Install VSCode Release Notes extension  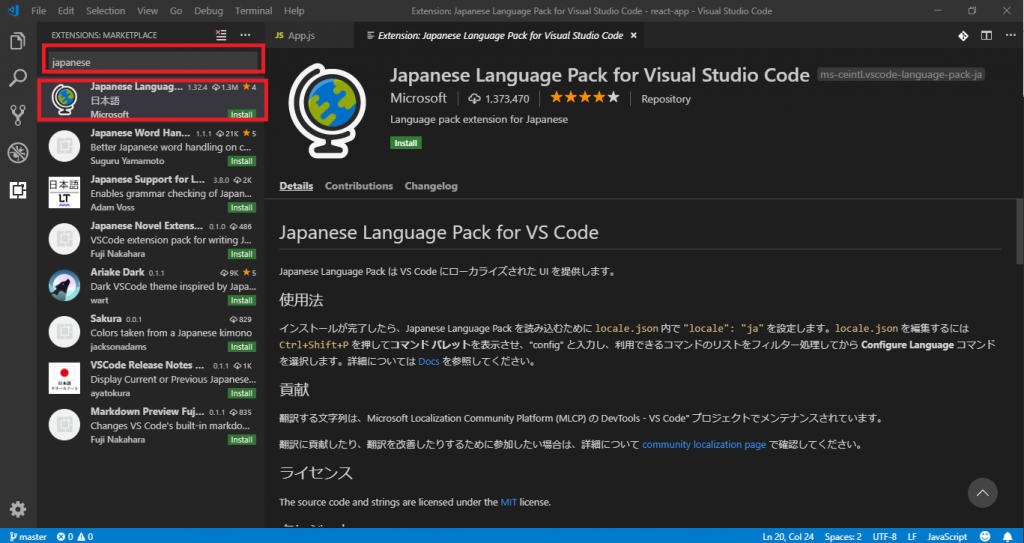(242, 393)
